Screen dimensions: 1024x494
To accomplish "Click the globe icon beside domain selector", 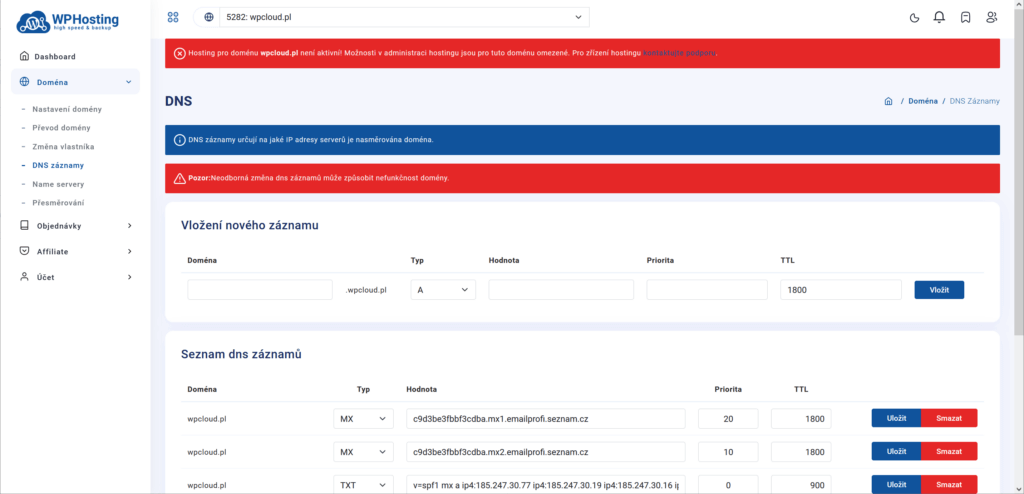I will (x=208, y=17).
